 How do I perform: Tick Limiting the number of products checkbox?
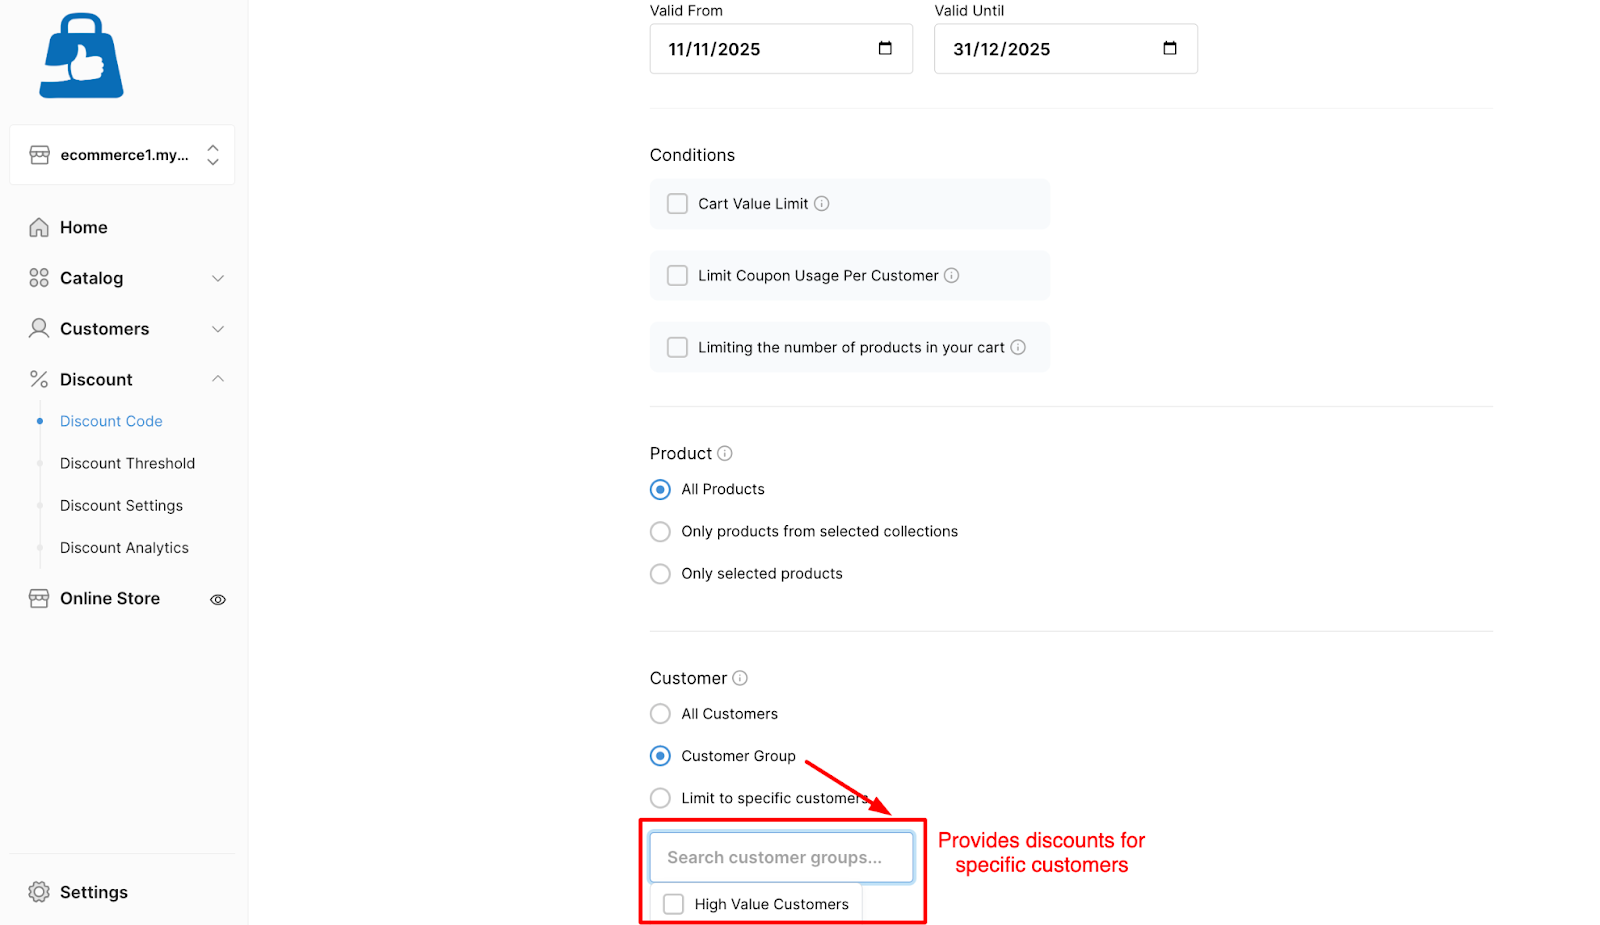tap(677, 348)
